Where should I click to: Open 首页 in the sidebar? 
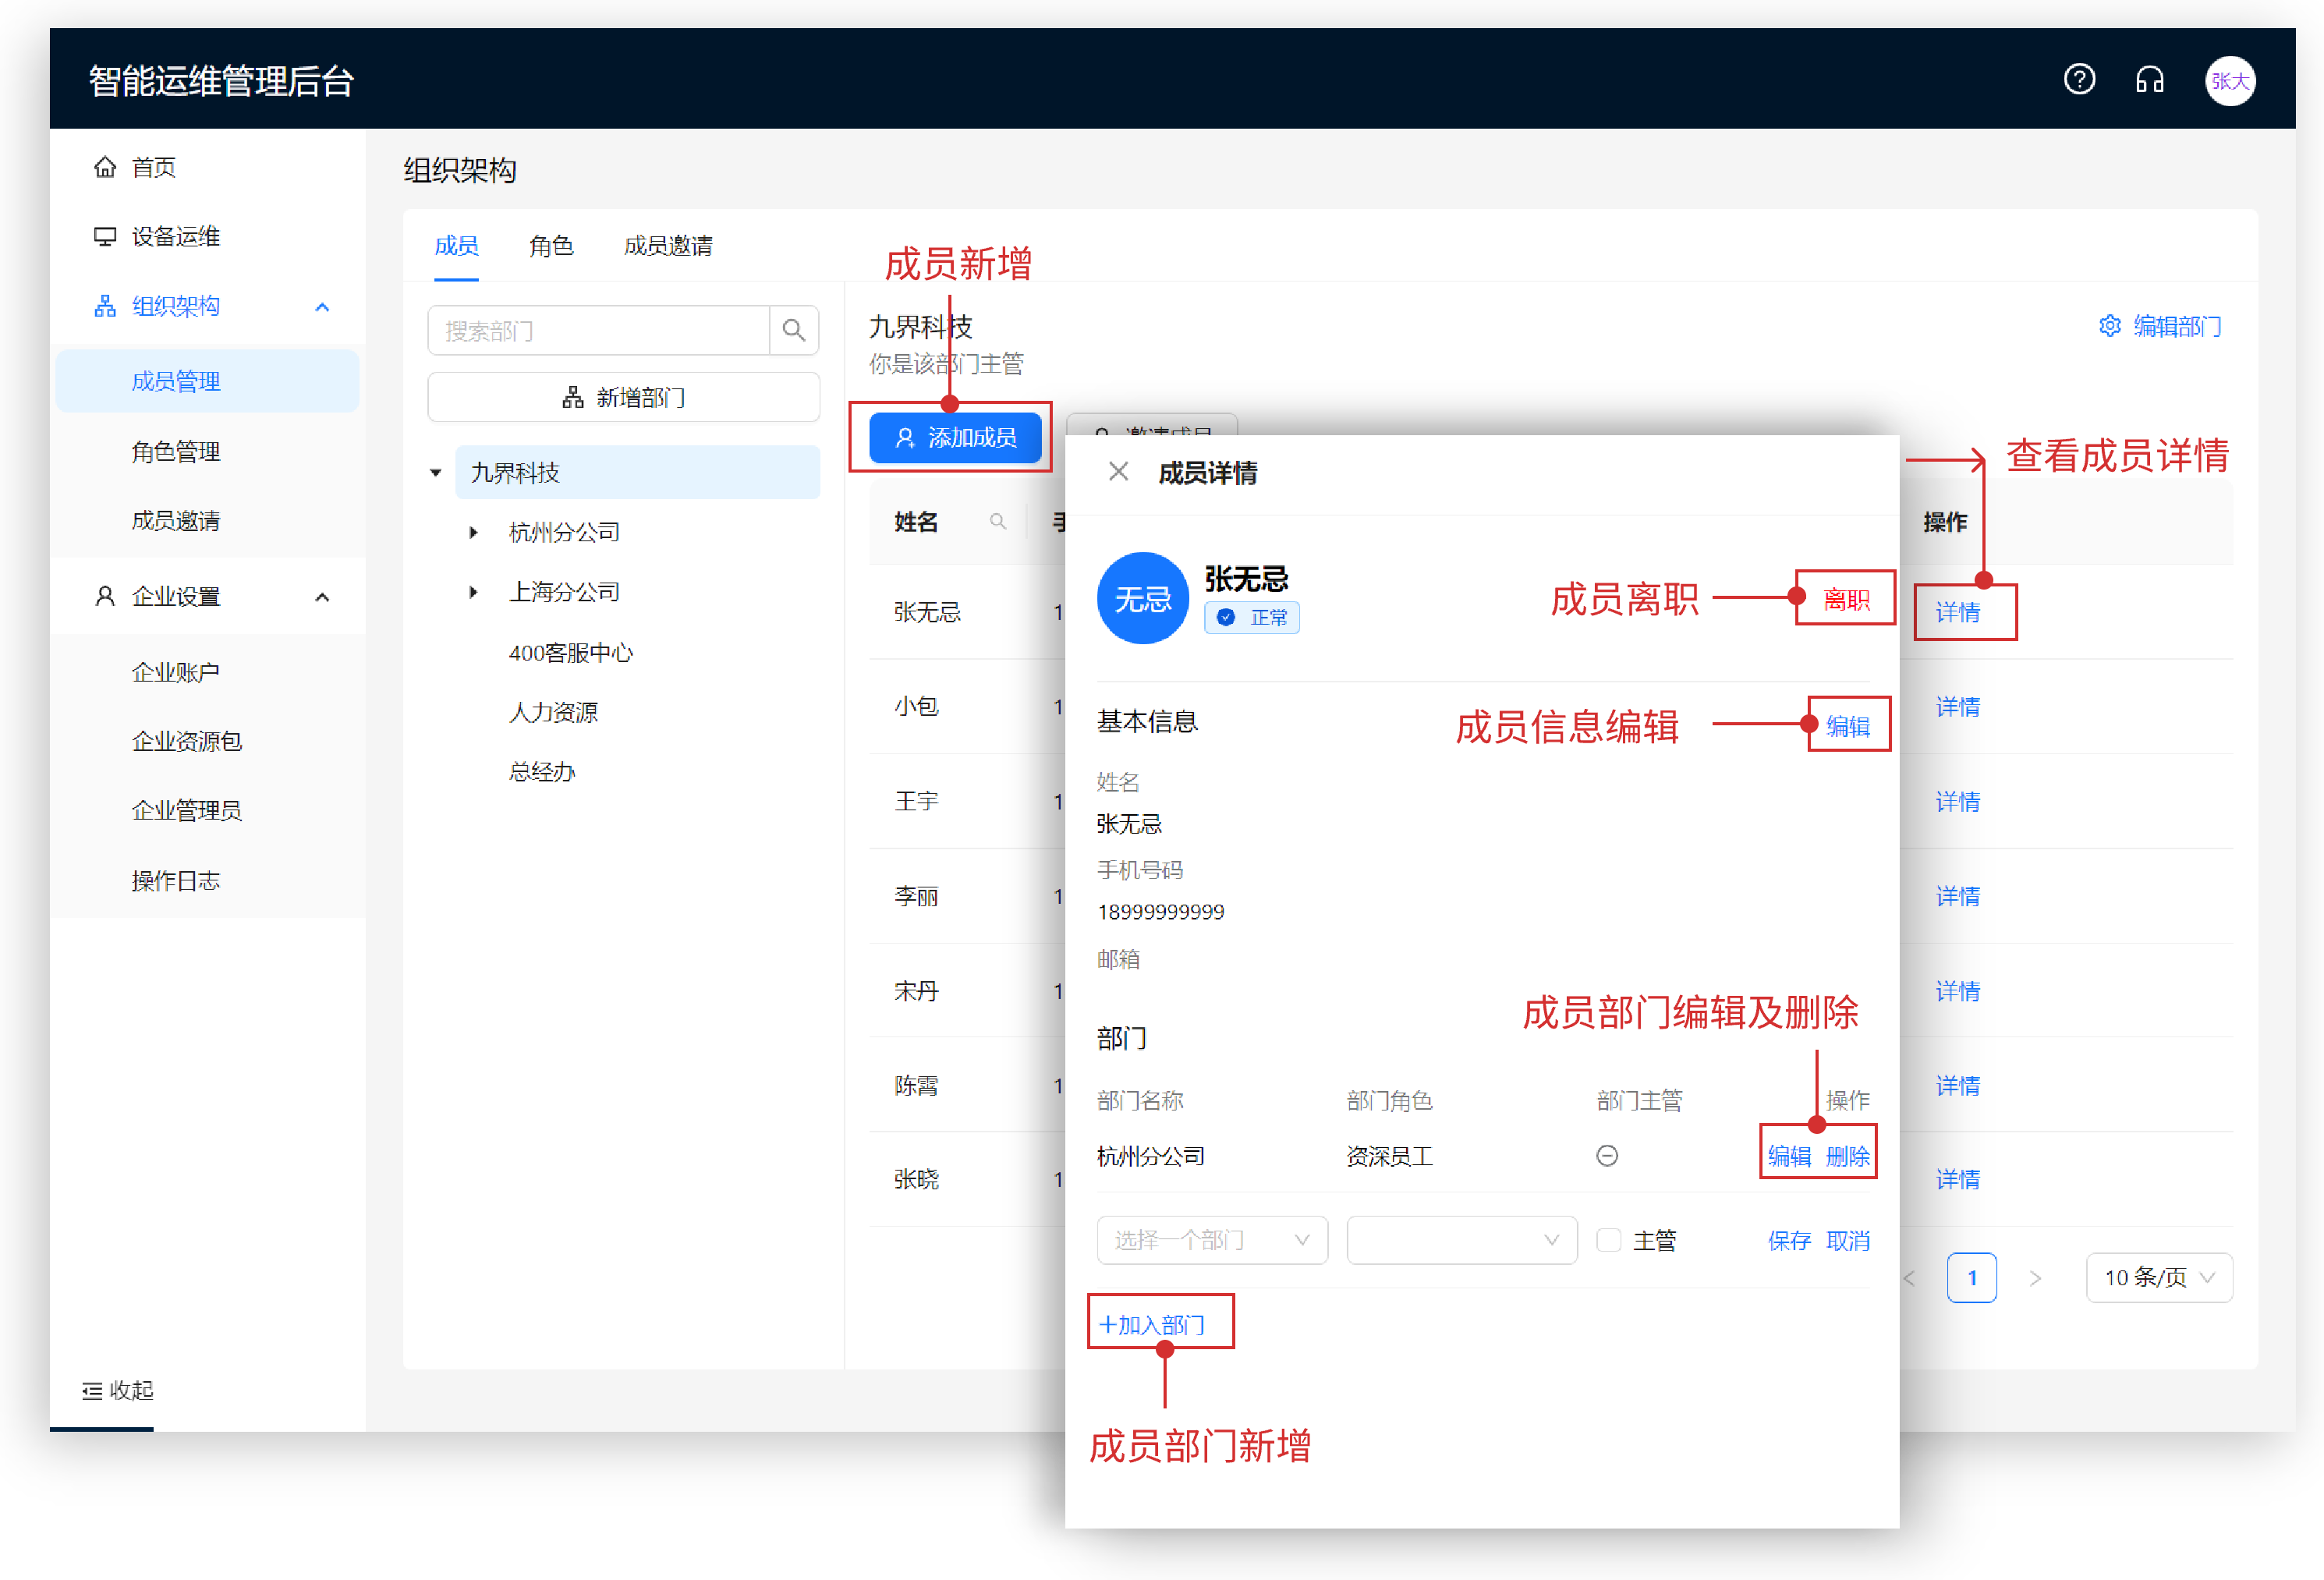click(x=208, y=167)
